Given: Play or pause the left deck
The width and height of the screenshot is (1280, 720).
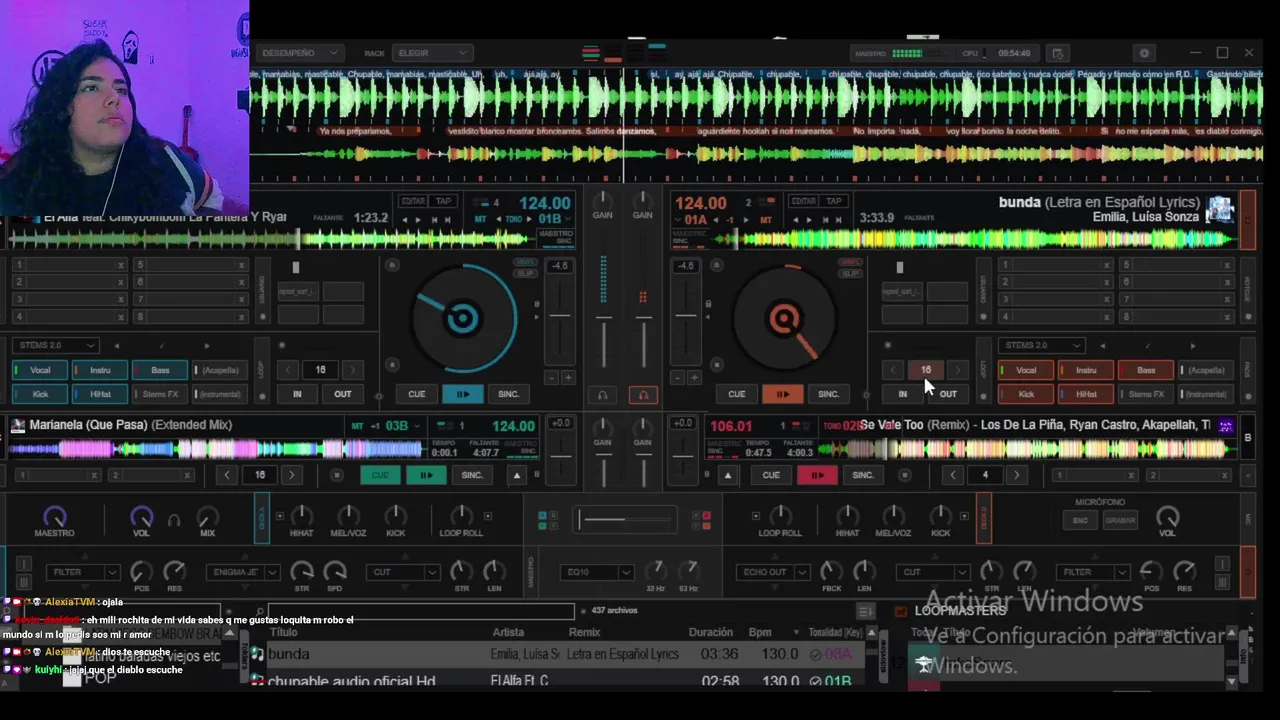Looking at the screenshot, I should [x=462, y=394].
